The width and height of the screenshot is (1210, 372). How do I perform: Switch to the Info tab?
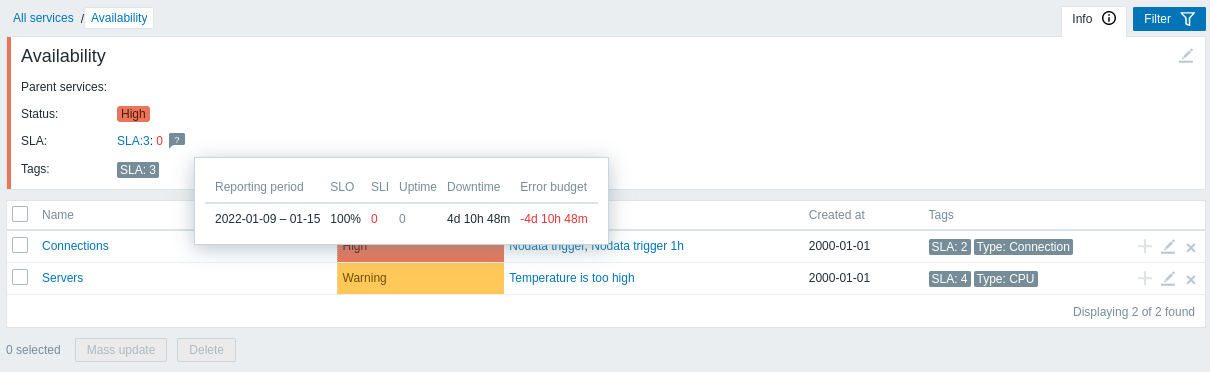[x=1094, y=19]
